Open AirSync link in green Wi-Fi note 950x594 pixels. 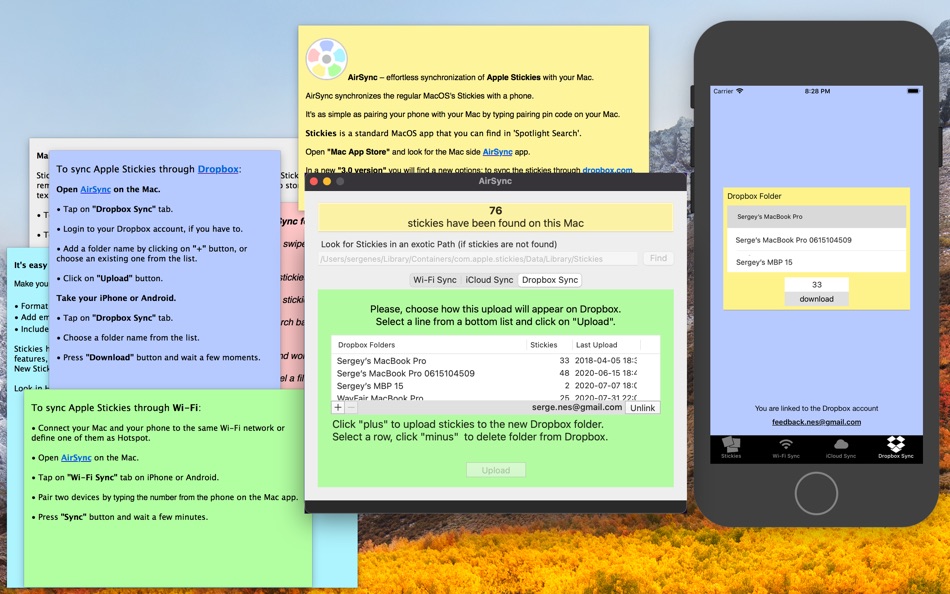tap(76, 458)
